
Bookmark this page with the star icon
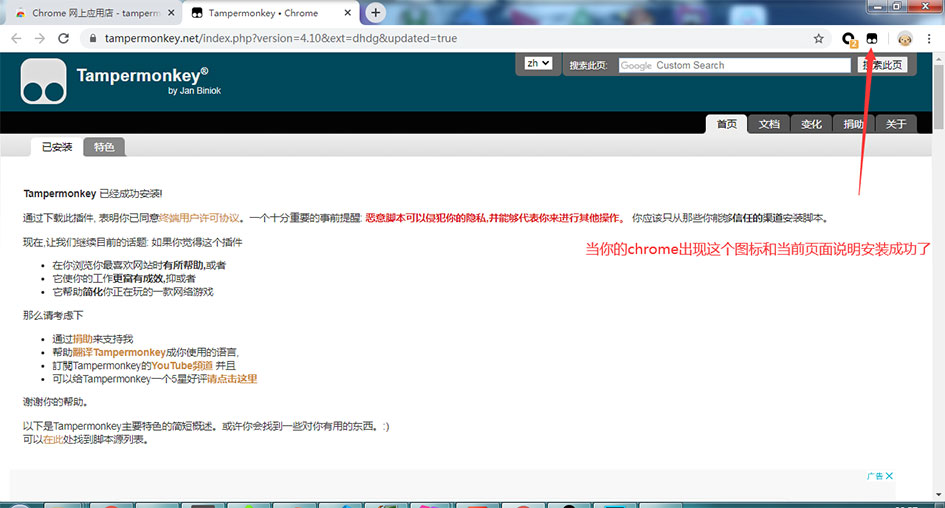819,38
